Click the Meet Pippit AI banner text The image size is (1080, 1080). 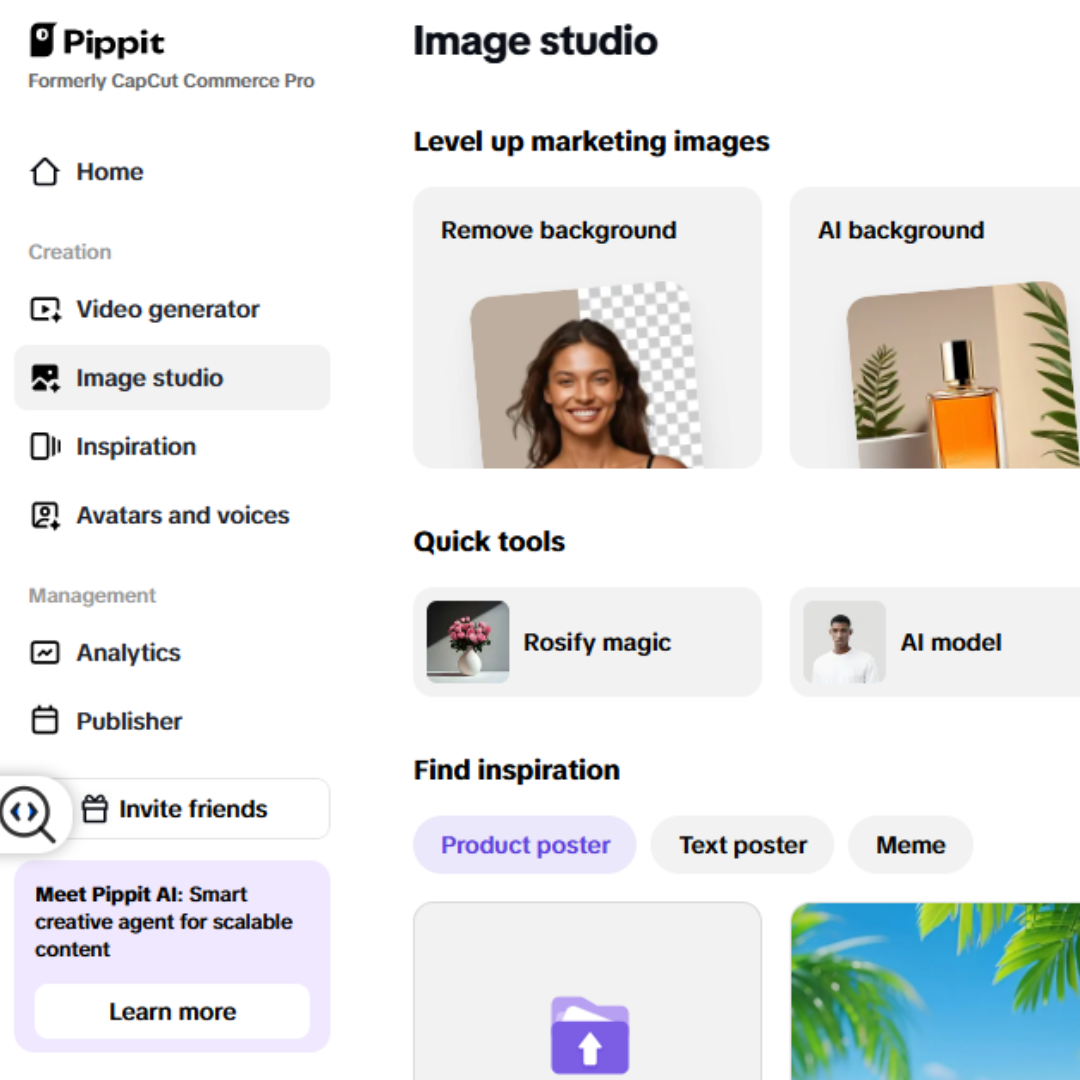pyautogui.click(x=164, y=922)
